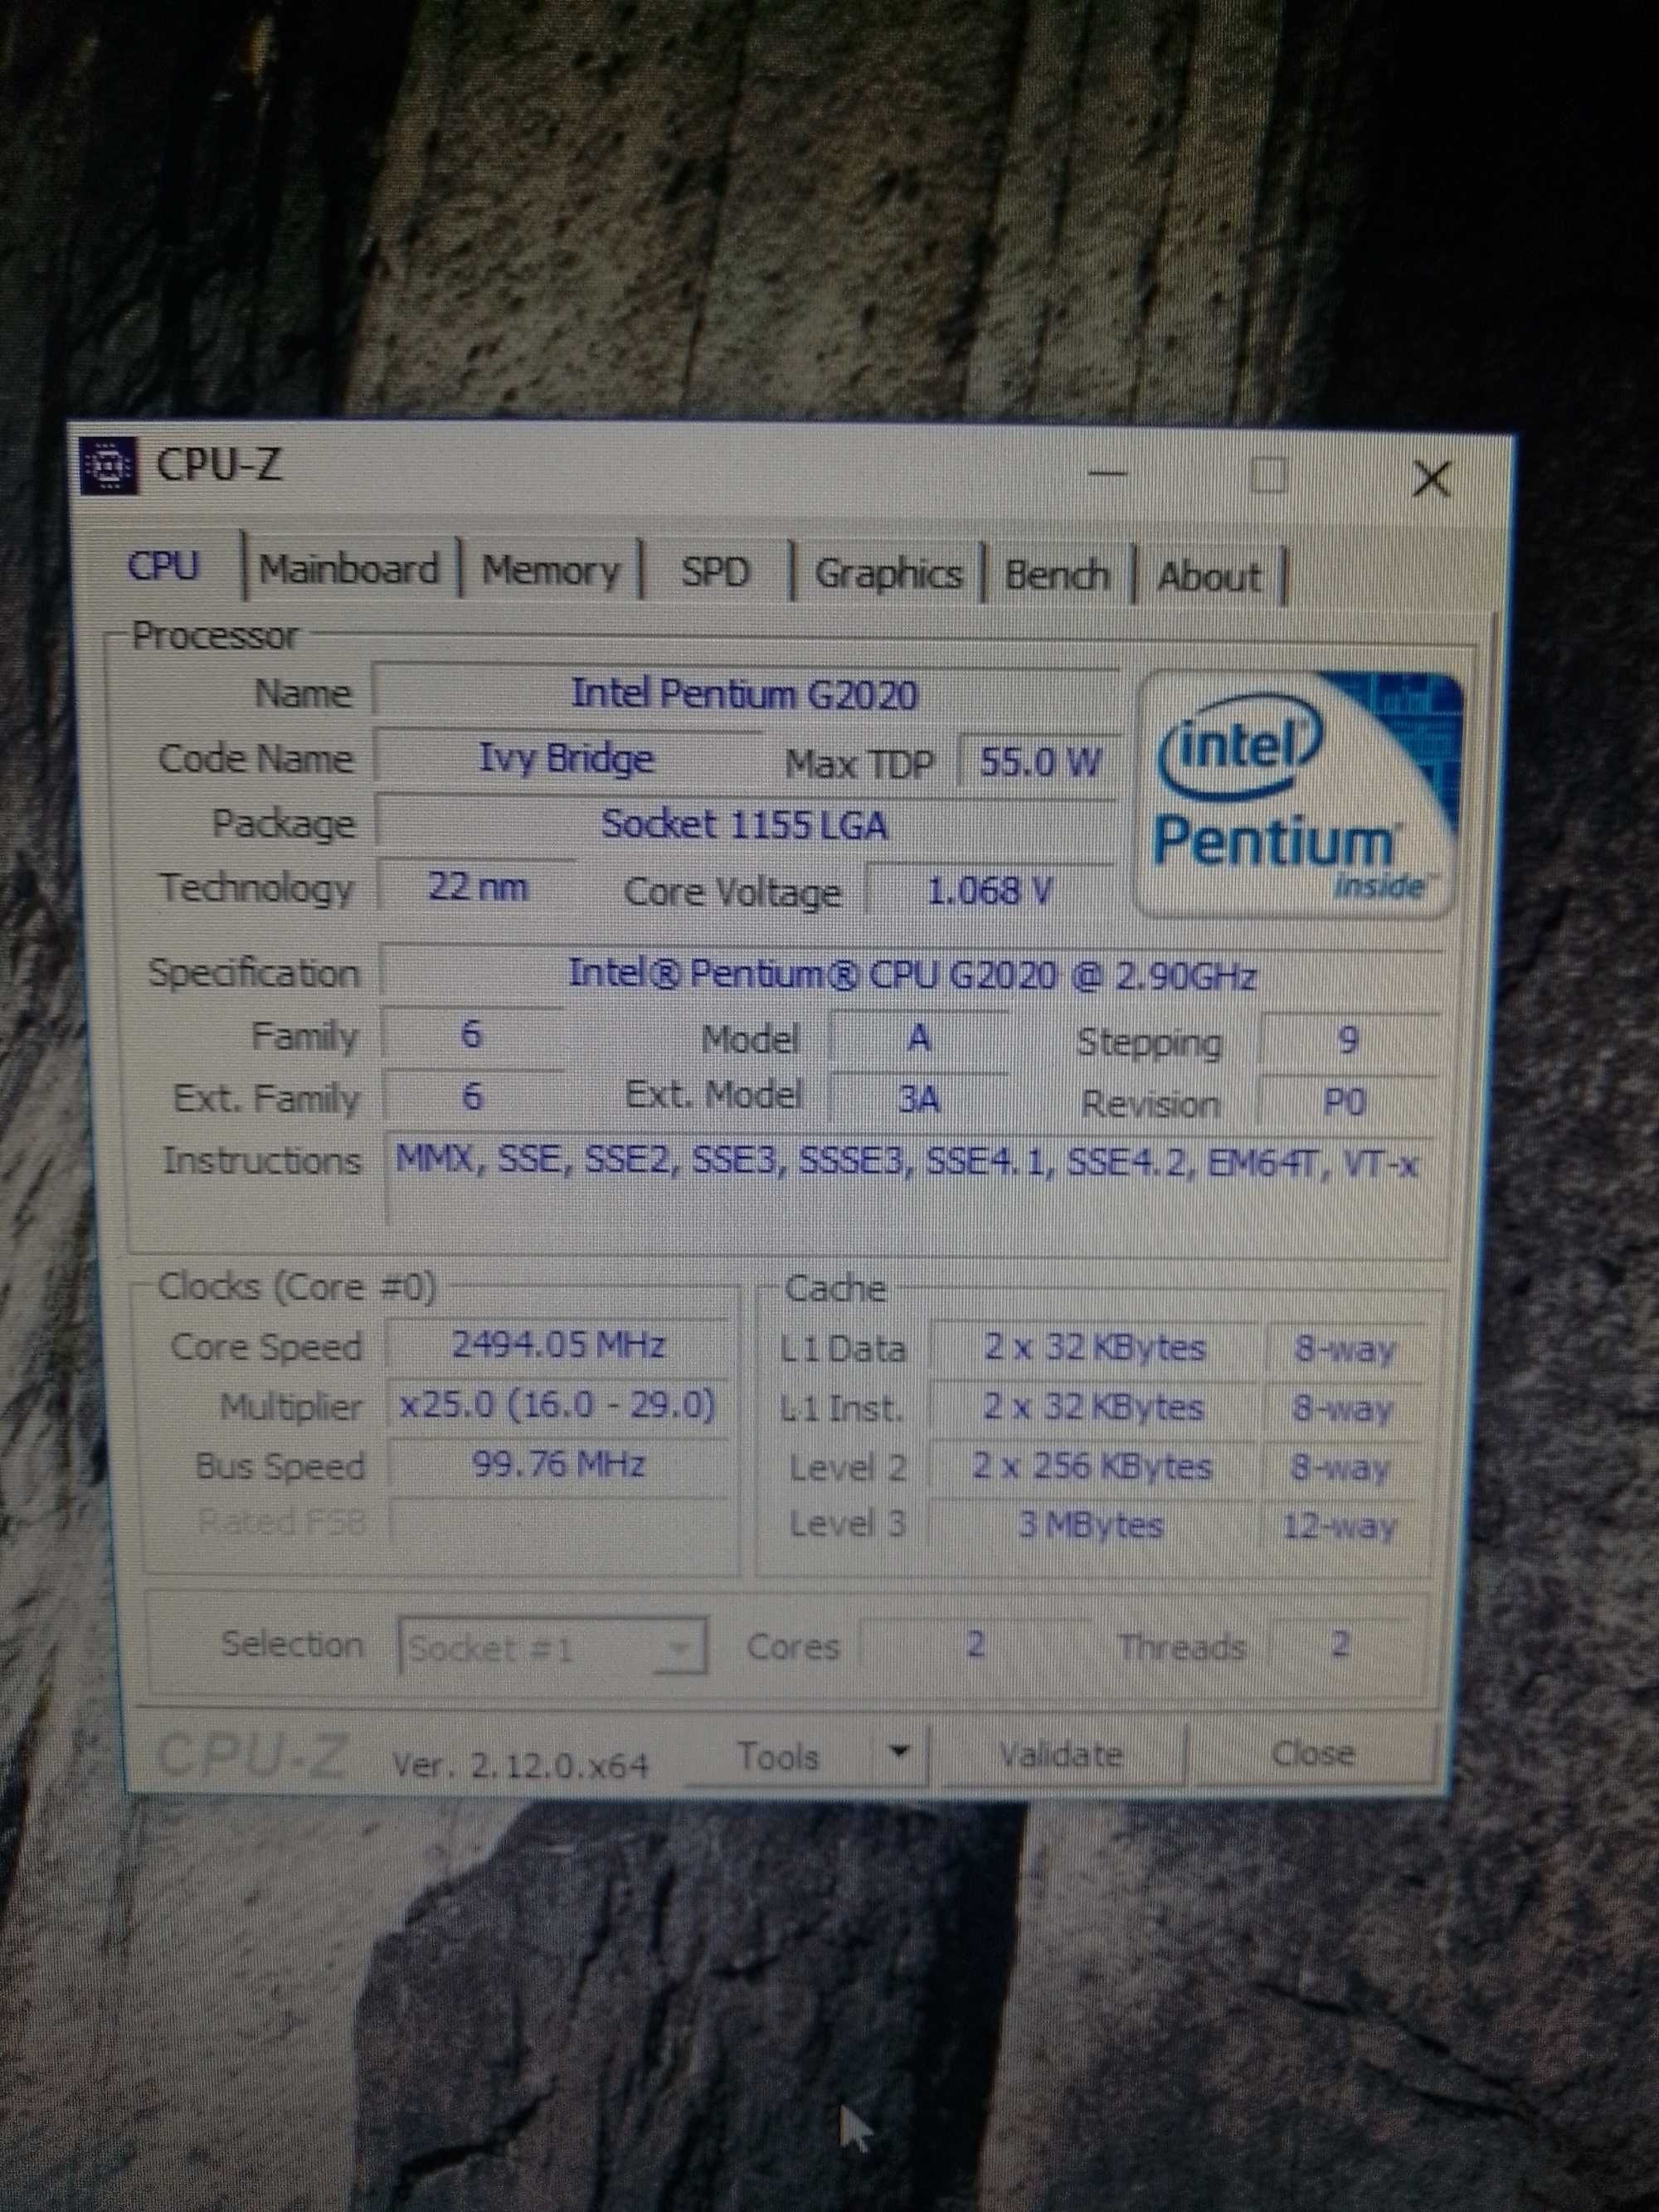Click the Validate button

(x=1062, y=1755)
